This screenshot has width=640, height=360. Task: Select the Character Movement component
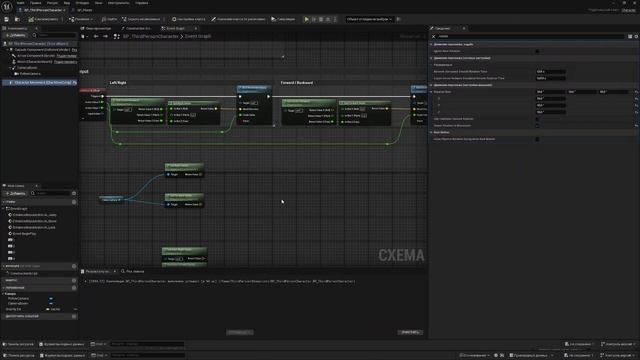pos(41,82)
